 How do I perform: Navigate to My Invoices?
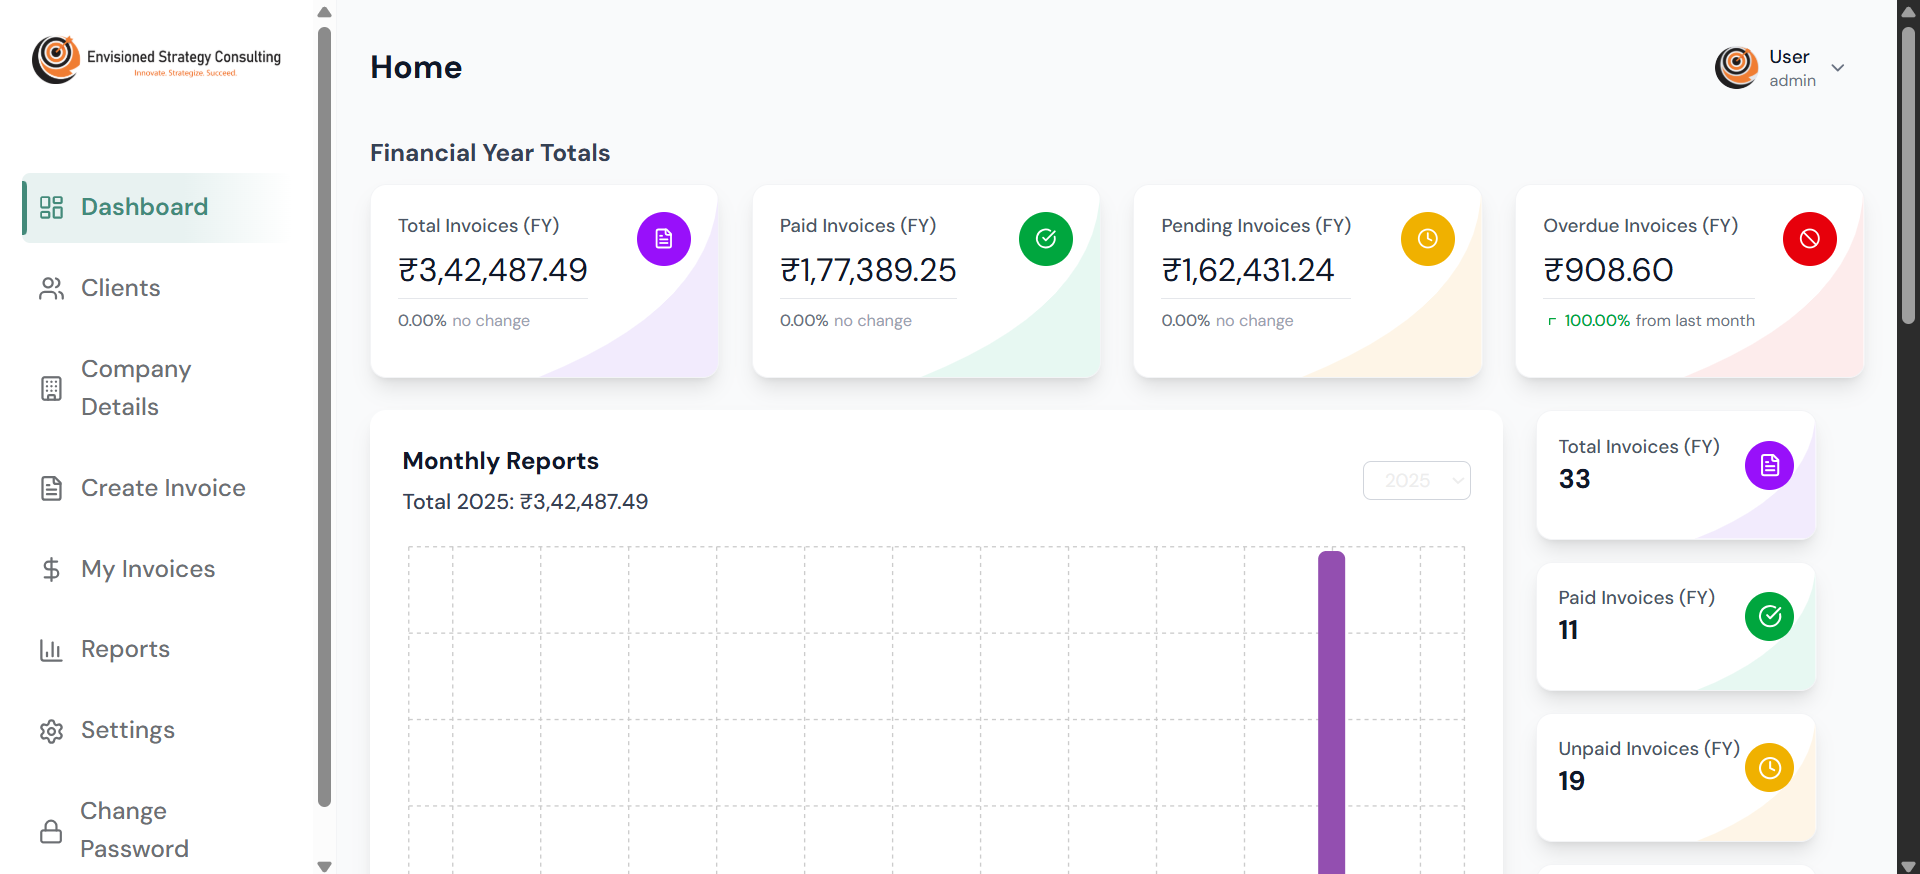click(x=147, y=569)
